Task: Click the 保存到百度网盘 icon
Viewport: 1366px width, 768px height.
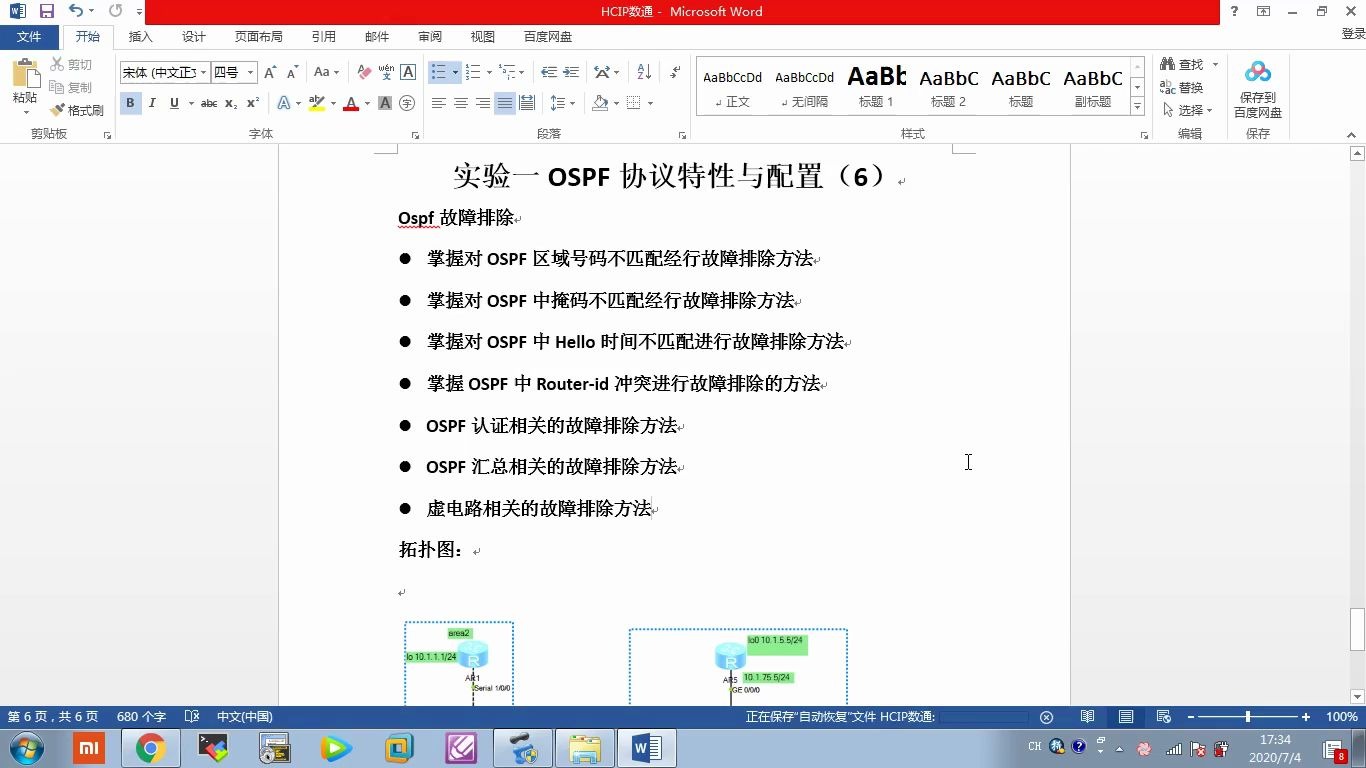Action: coord(1257,72)
